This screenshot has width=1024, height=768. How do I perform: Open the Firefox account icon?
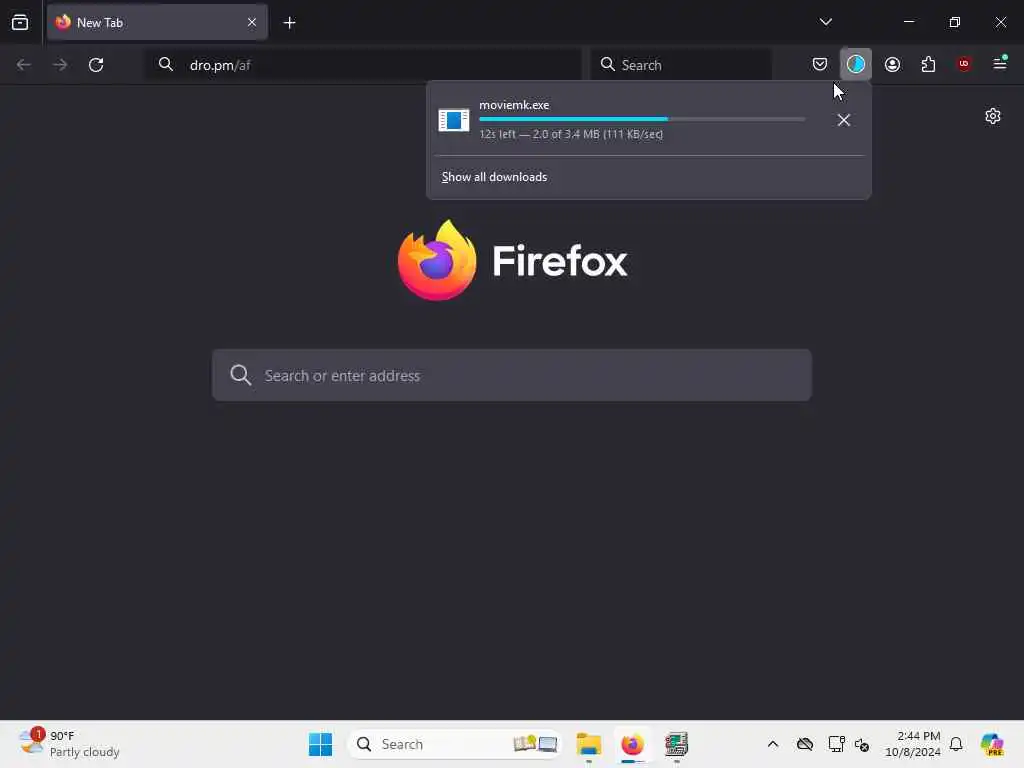[892, 64]
